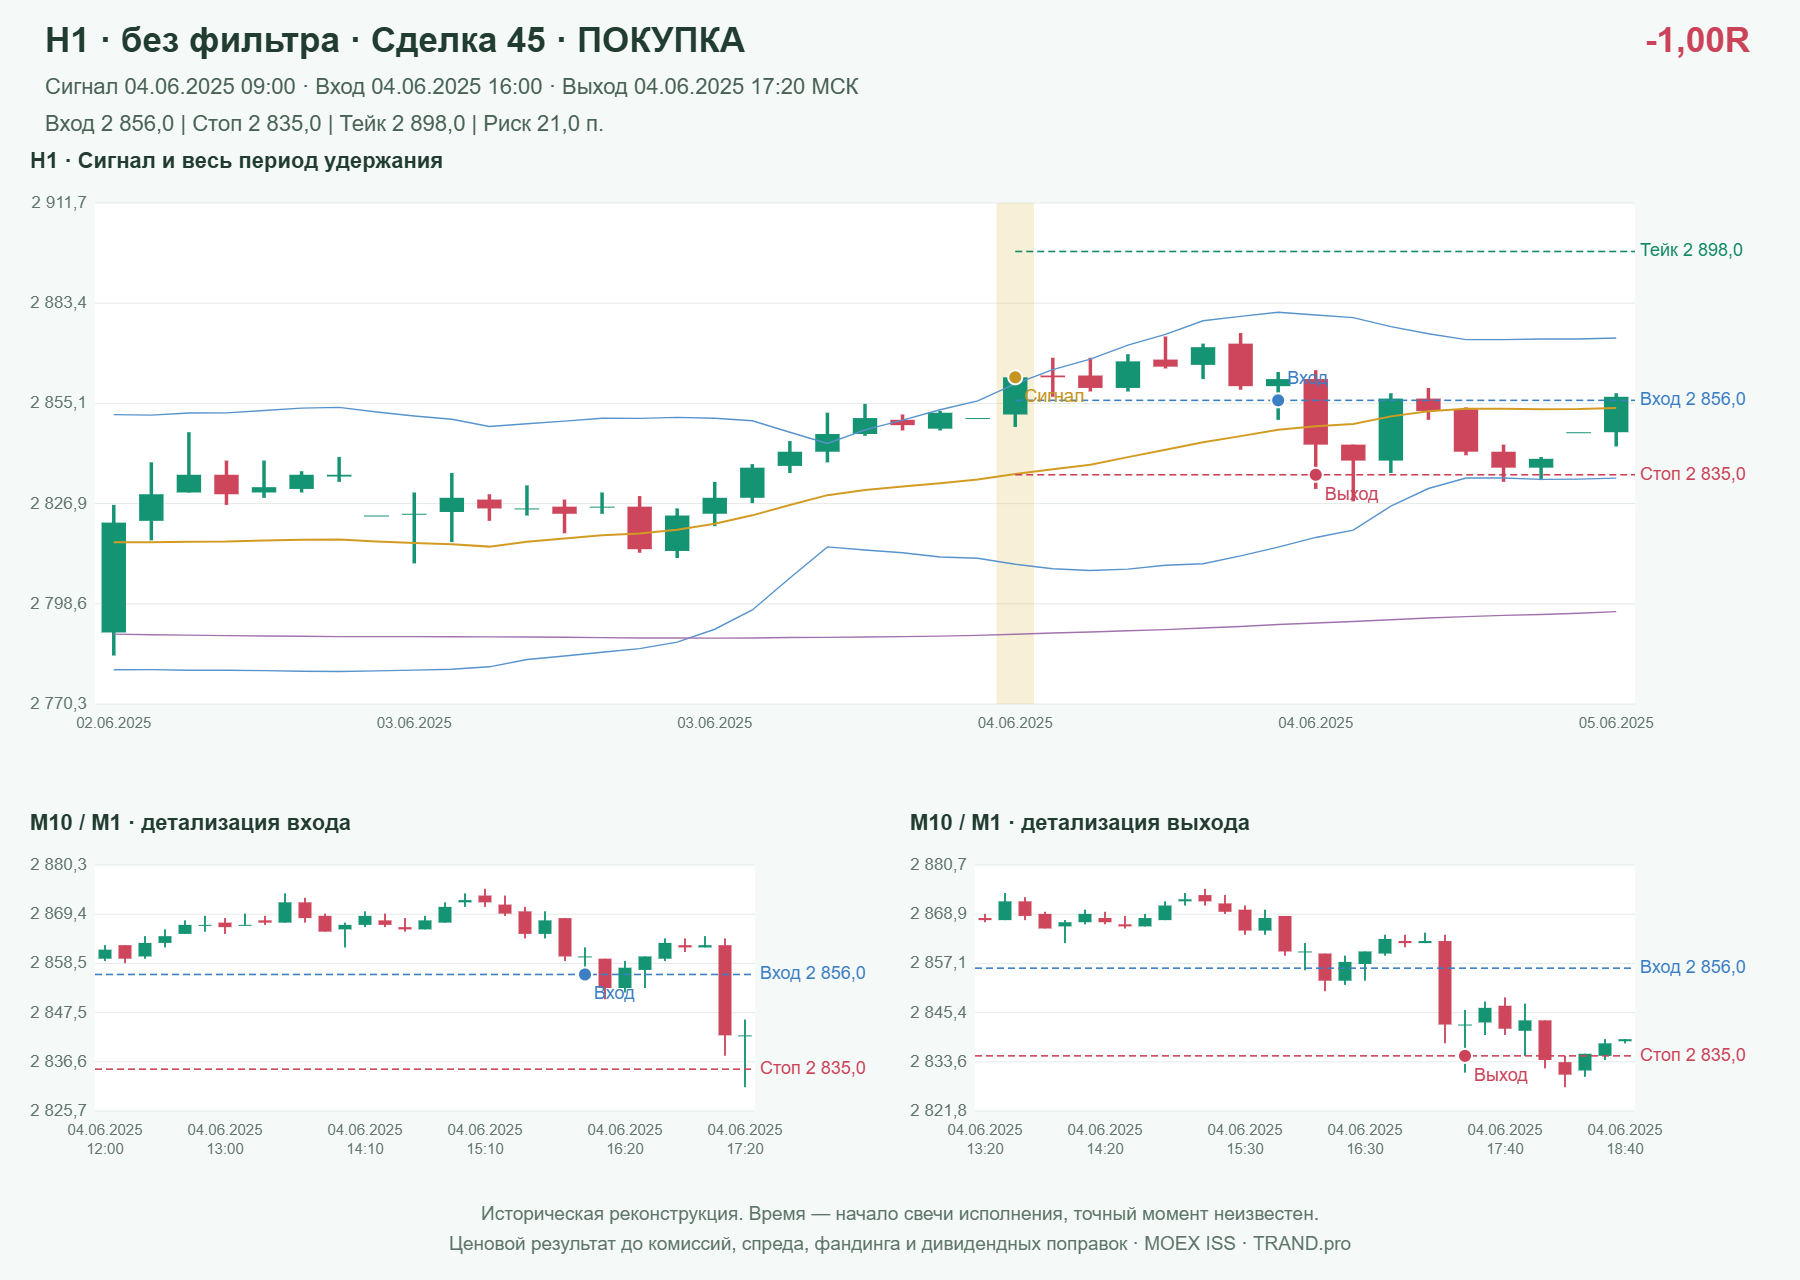Image resolution: width=1800 pixels, height=1280 pixels.
Task: Click 'Стоп 2 835,0' label in exit detail chart
Action: pyautogui.click(x=1692, y=1055)
